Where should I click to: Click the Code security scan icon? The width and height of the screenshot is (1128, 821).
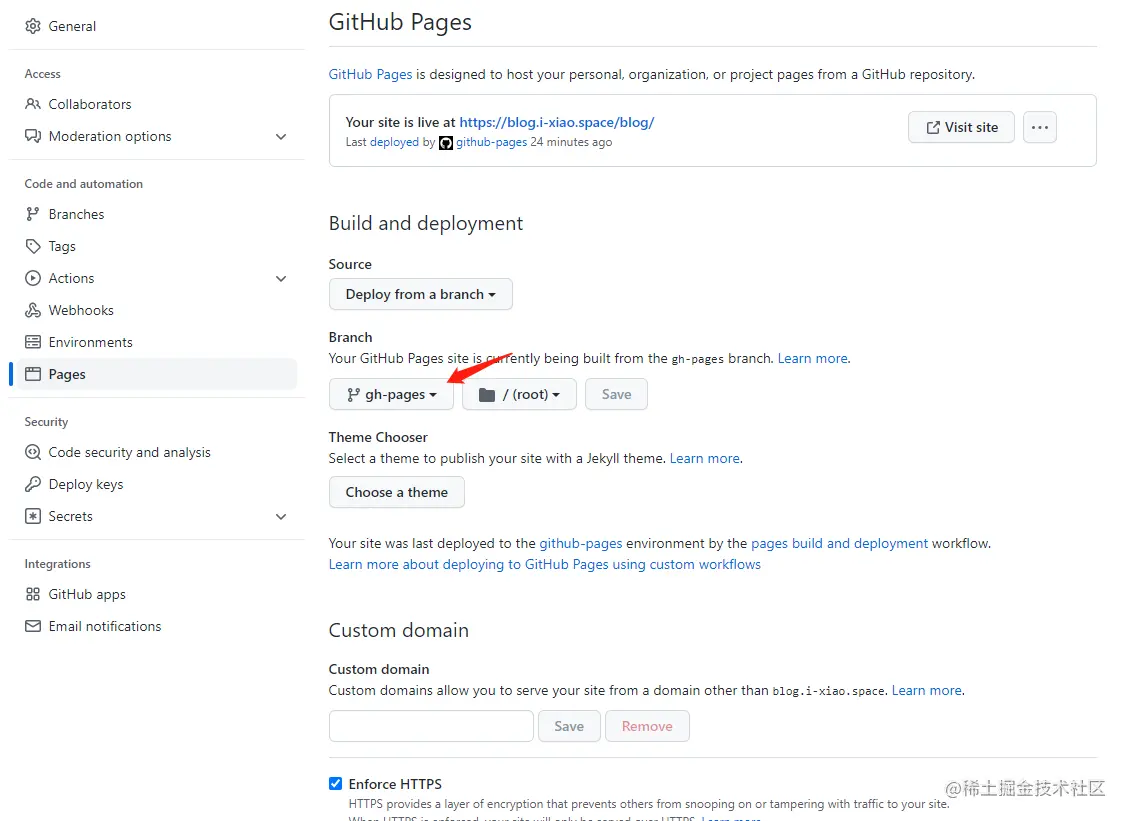tap(32, 452)
